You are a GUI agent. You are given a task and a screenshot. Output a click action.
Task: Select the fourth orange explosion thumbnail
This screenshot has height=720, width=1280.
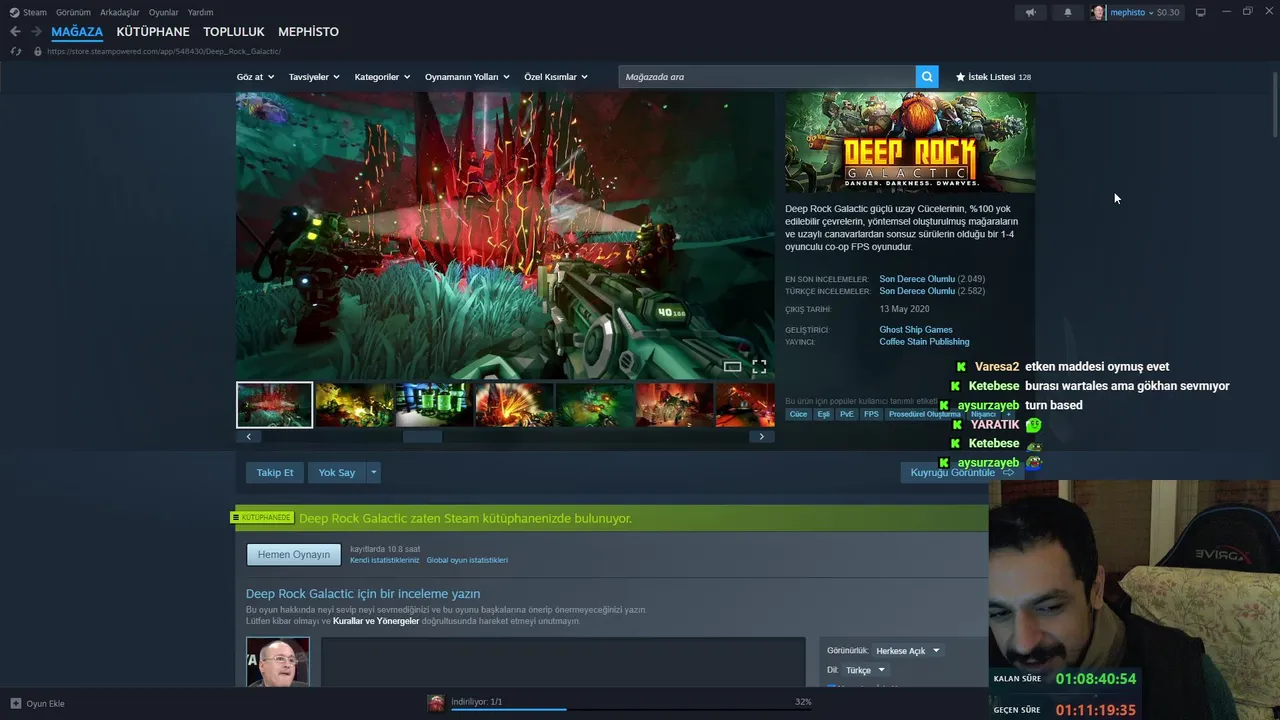tap(514, 405)
